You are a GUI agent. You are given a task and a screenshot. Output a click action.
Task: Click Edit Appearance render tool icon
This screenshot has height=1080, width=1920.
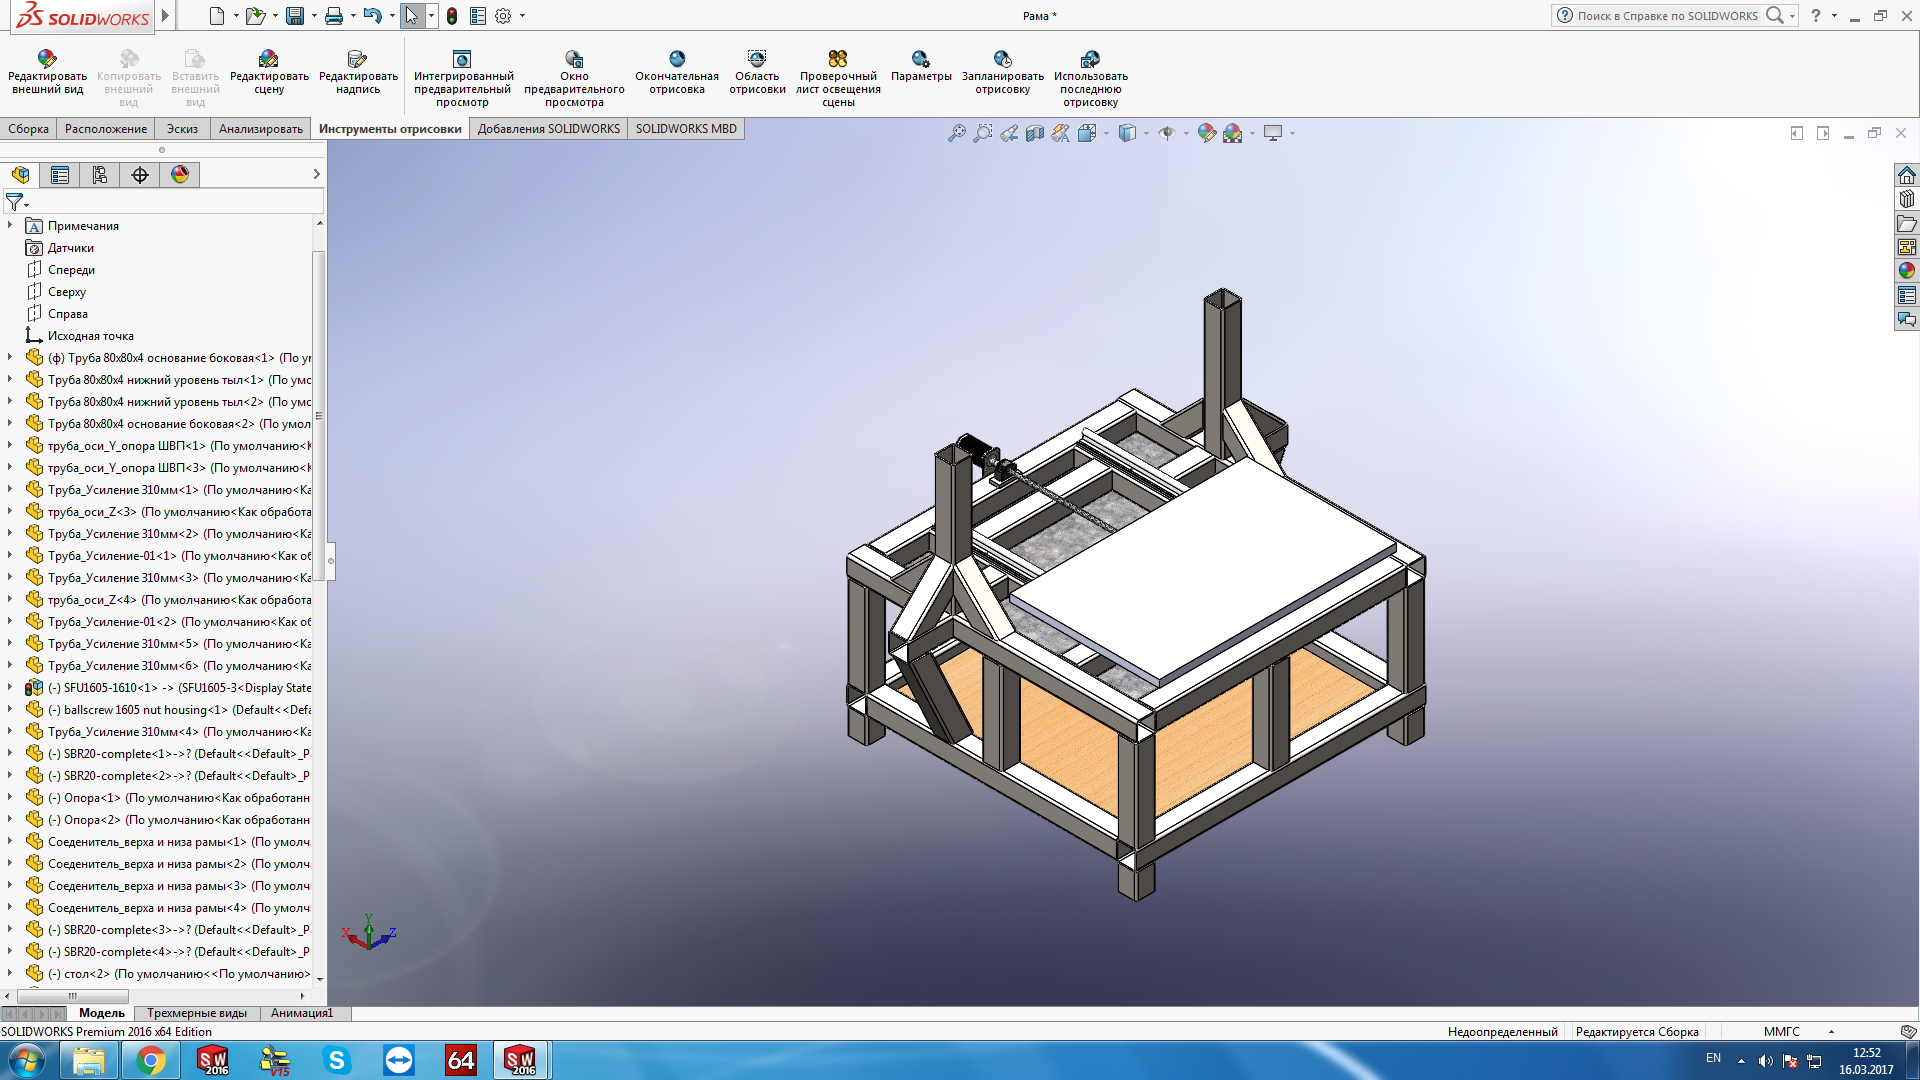47,60
